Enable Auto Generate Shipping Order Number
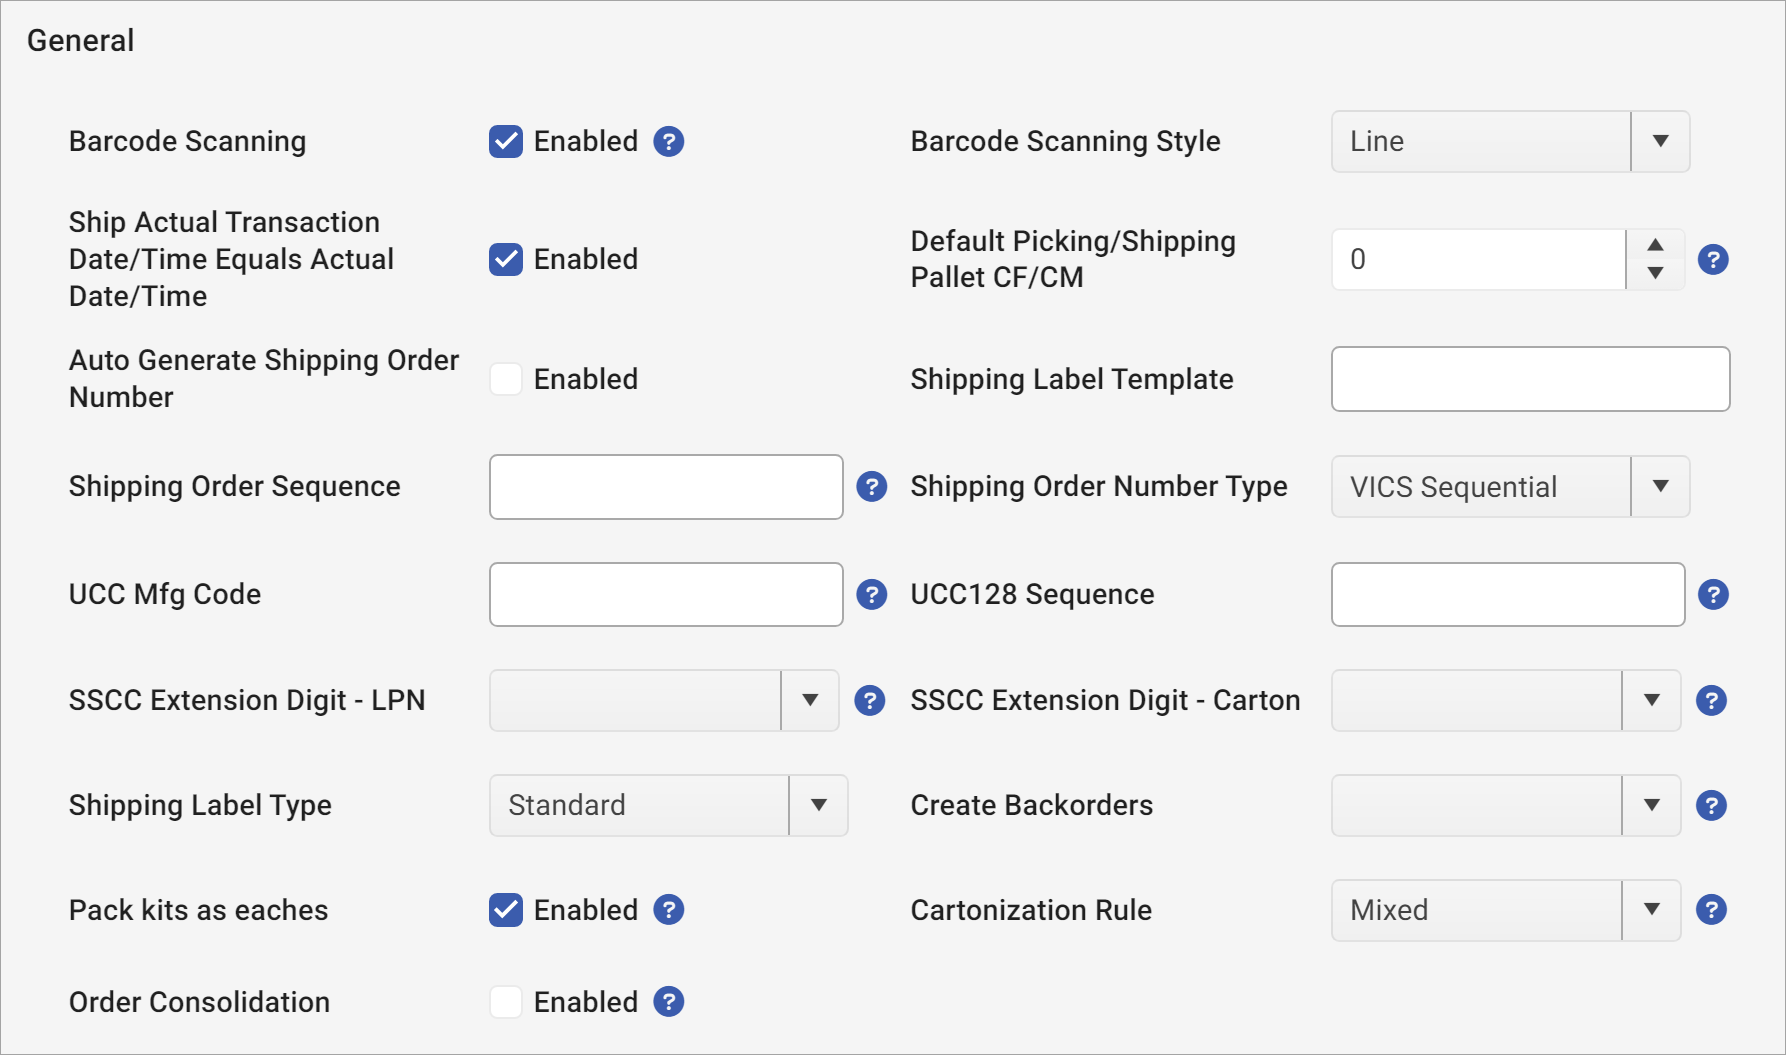This screenshot has width=1786, height=1055. click(x=506, y=379)
